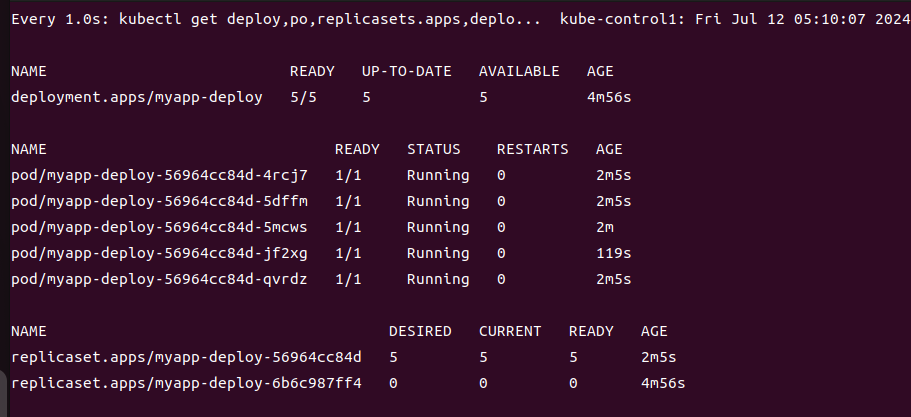911x417 pixels.
Task: Select replicaset.apps/myapp-deploy-56964cc84d
Action: pyautogui.click(x=186, y=357)
